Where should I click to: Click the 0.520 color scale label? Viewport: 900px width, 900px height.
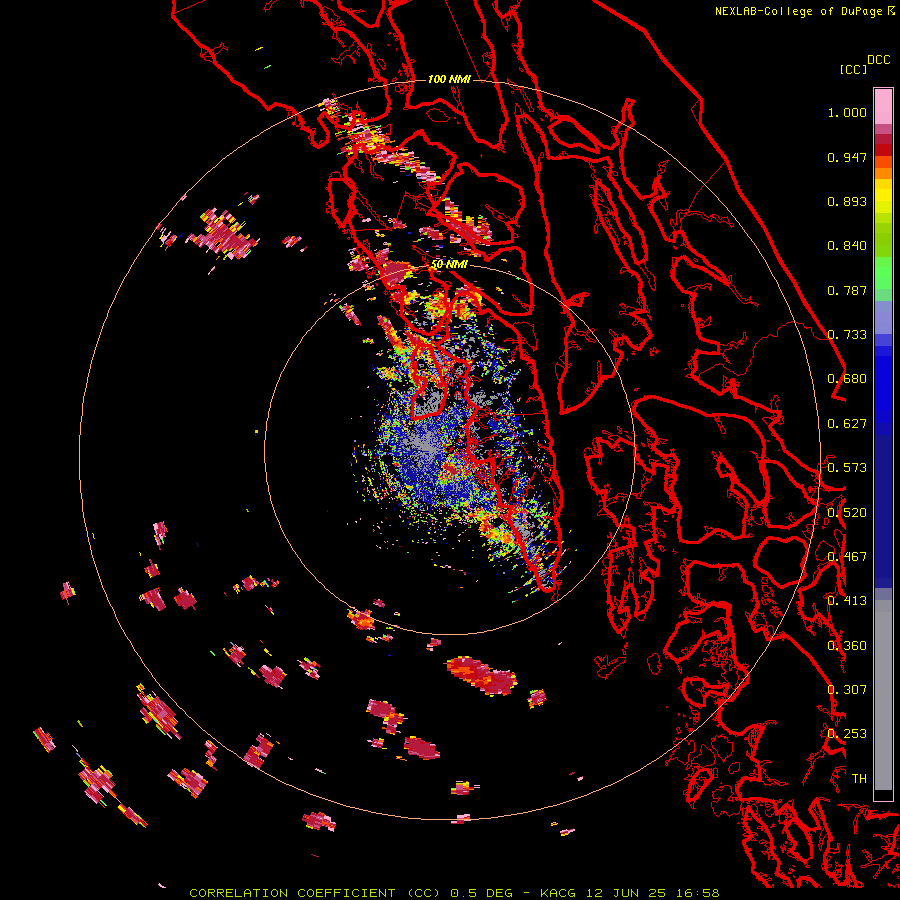847,512
